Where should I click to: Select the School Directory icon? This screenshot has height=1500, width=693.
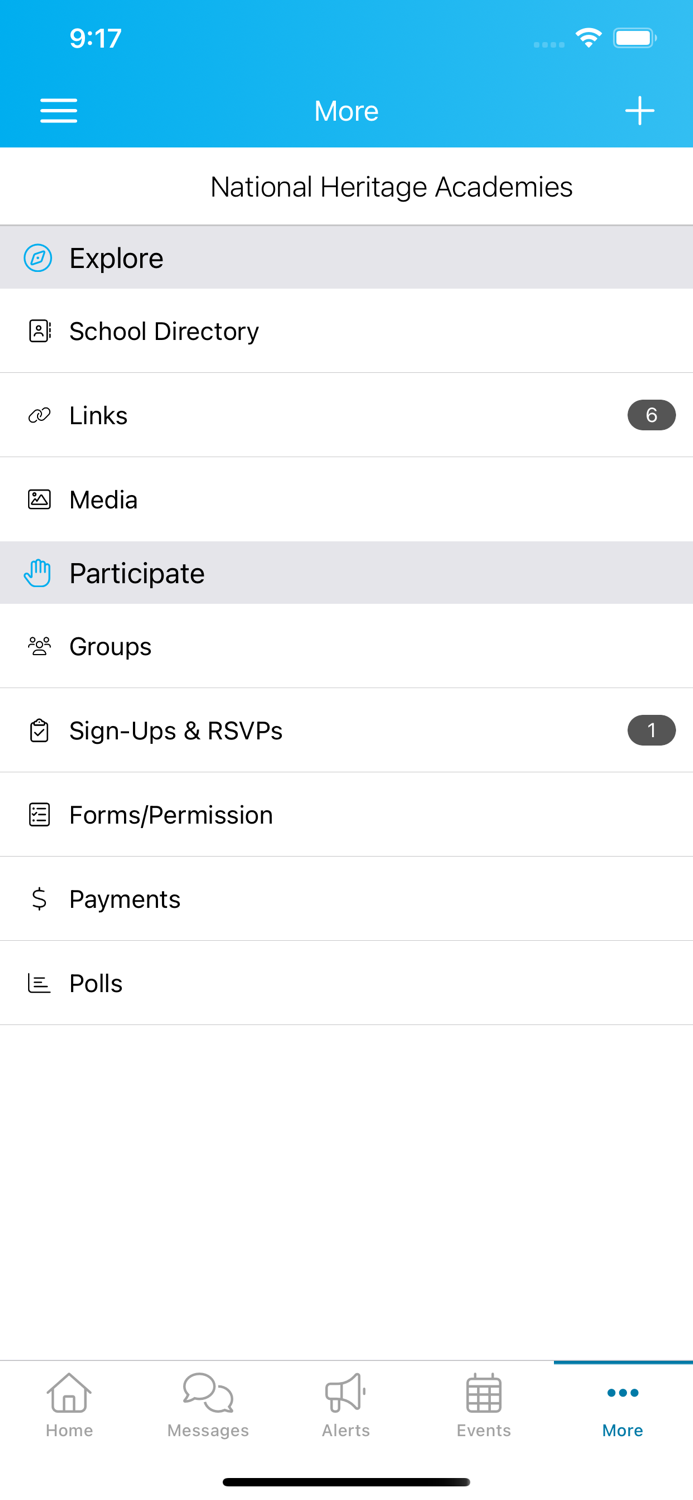click(39, 331)
